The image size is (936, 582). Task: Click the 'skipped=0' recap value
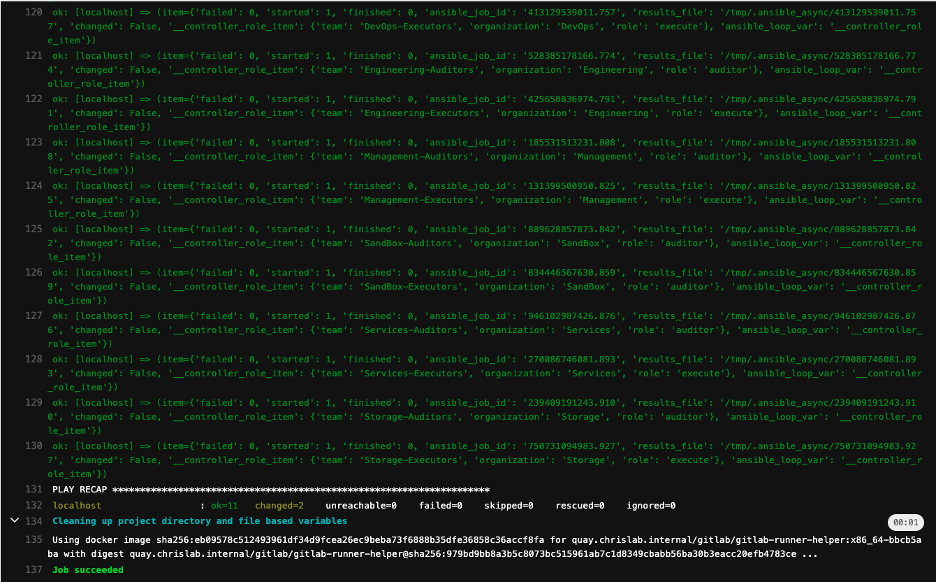509,506
